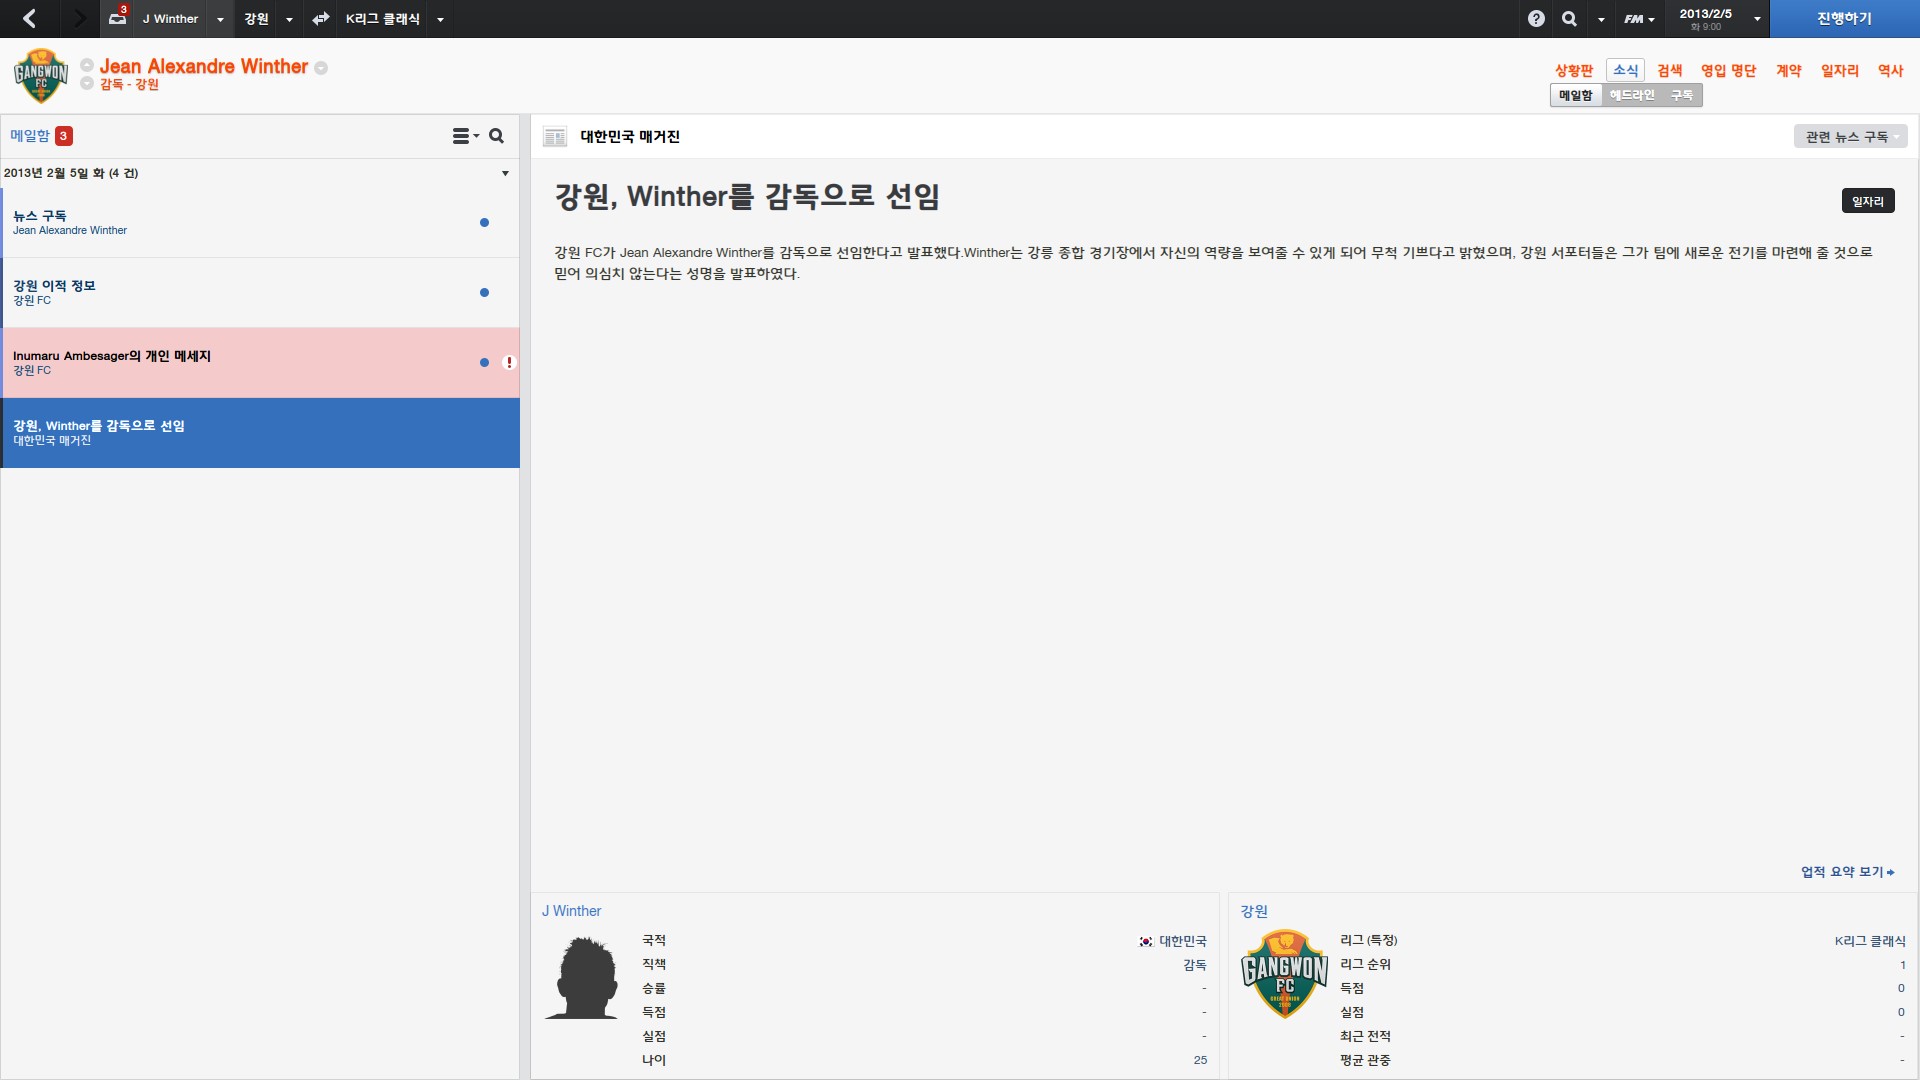This screenshot has height=1080, width=1920.
Task: Collapse the 2013년 2월 5일 message group
Action: coord(505,173)
